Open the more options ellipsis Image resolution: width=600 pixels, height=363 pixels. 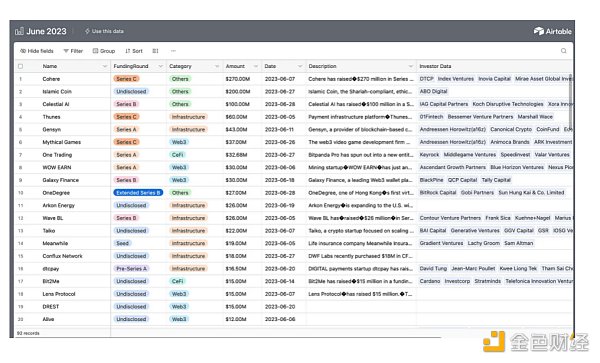point(173,51)
